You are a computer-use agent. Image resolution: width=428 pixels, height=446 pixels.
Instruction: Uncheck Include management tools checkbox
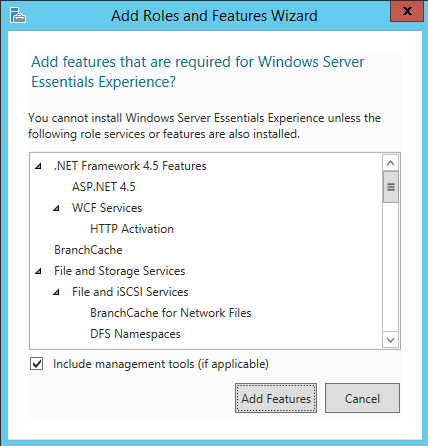[x=36, y=364]
